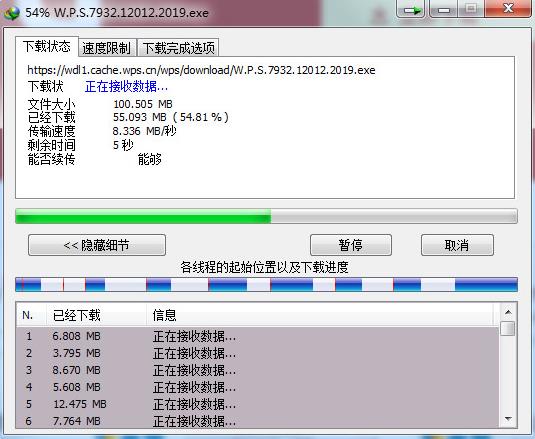Click the << 隐藏细节 button

[x=97, y=245]
